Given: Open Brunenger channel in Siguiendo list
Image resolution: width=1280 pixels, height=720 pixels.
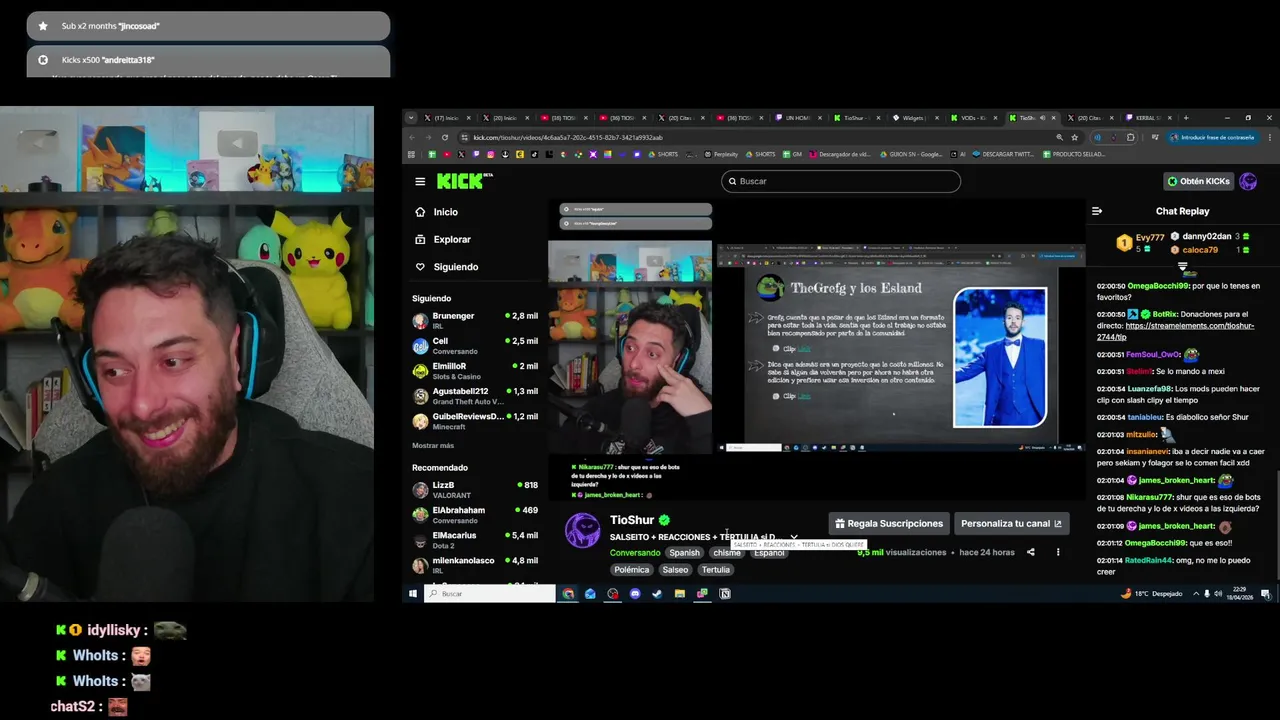Looking at the screenshot, I should [475, 320].
